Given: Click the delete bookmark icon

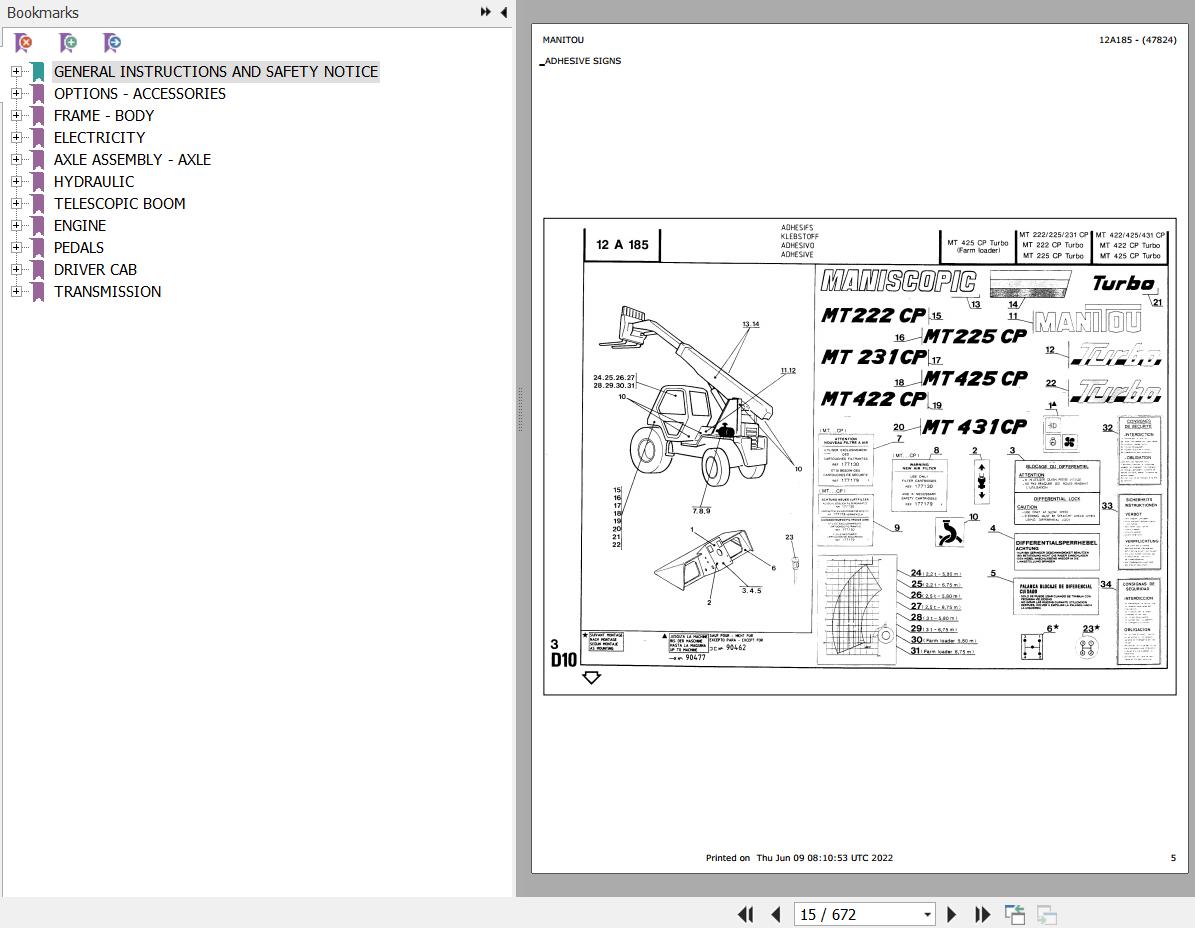Looking at the screenshot, I should click(24, 43).
